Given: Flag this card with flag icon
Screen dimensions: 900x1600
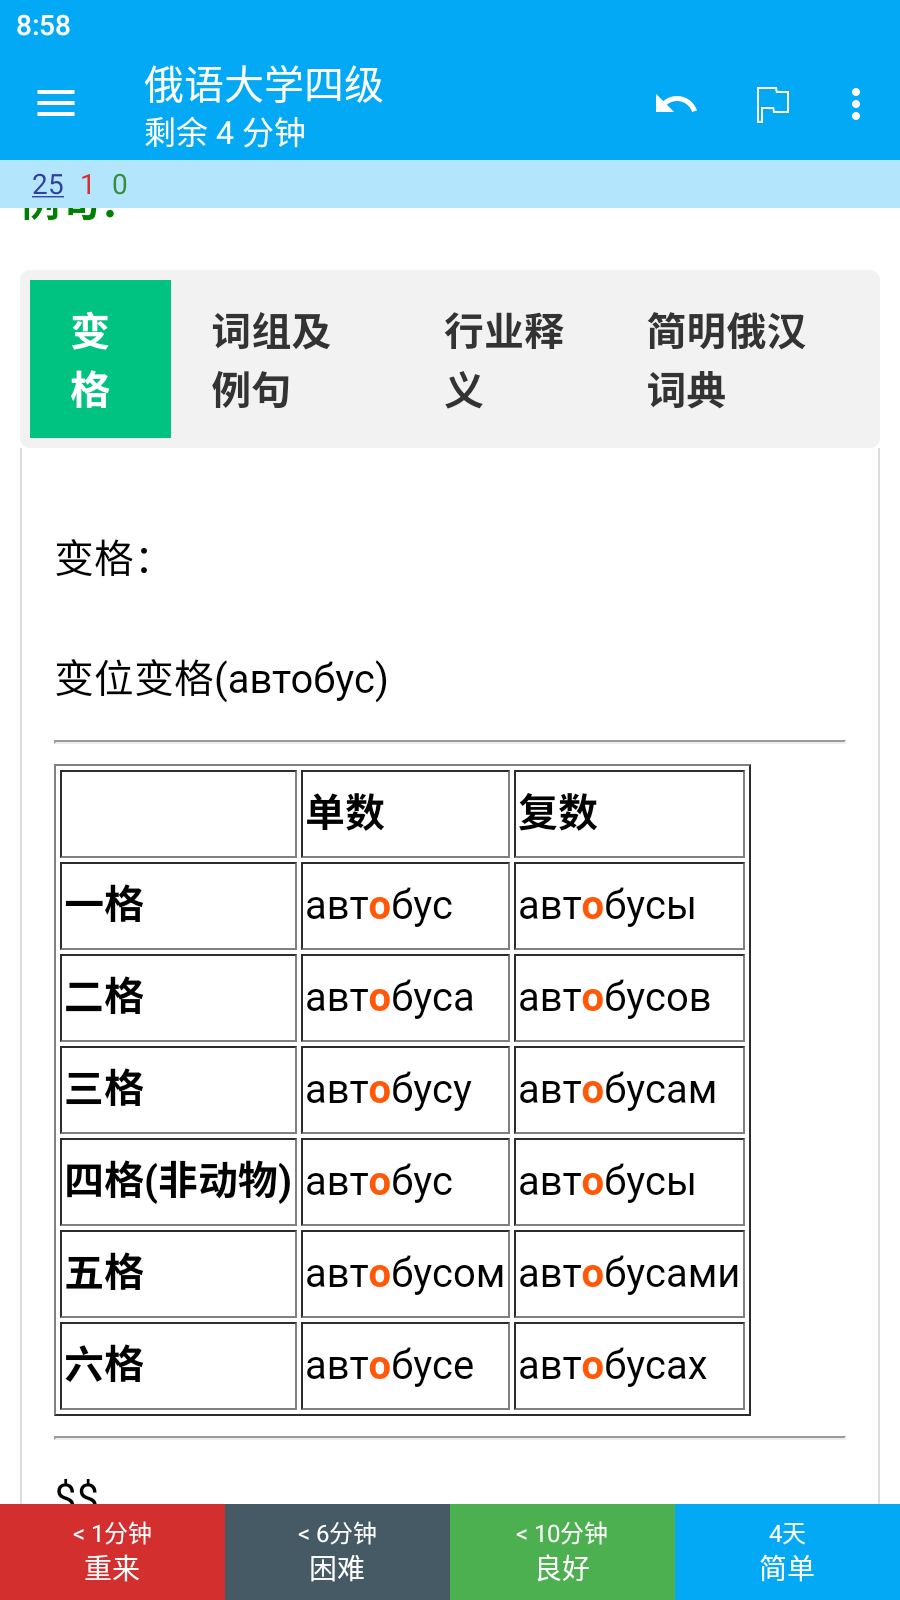Looking at the screenshot, I should [772, 104].
